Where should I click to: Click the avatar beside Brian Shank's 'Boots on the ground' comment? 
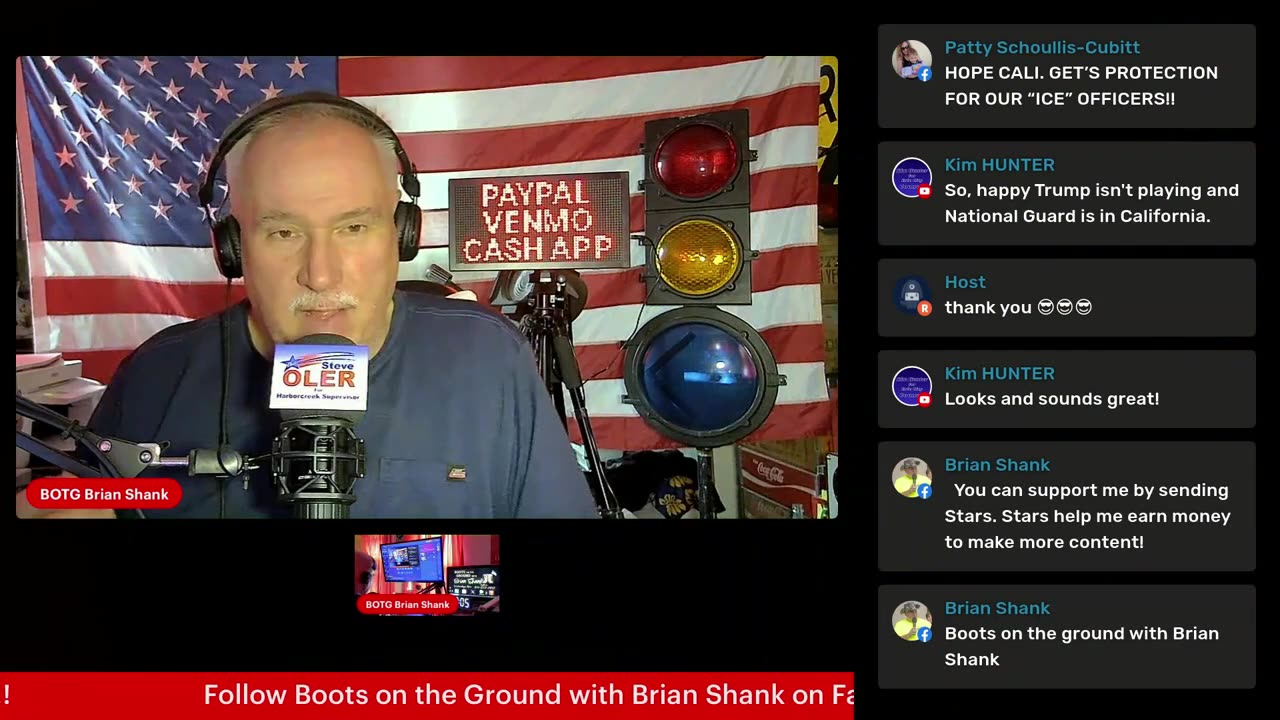(911, 621)
